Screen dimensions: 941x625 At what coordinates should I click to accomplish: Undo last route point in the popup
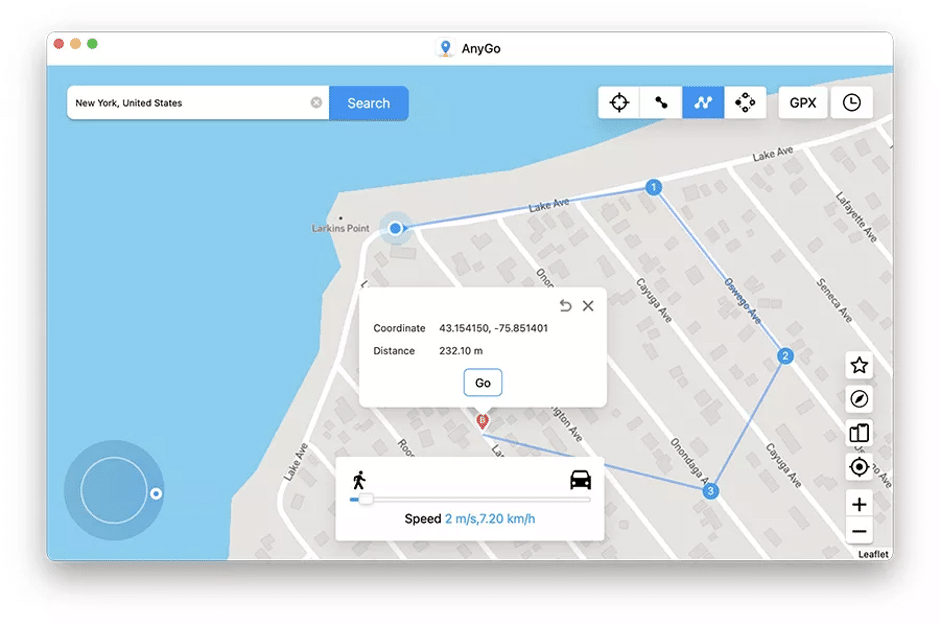(565, 306)
